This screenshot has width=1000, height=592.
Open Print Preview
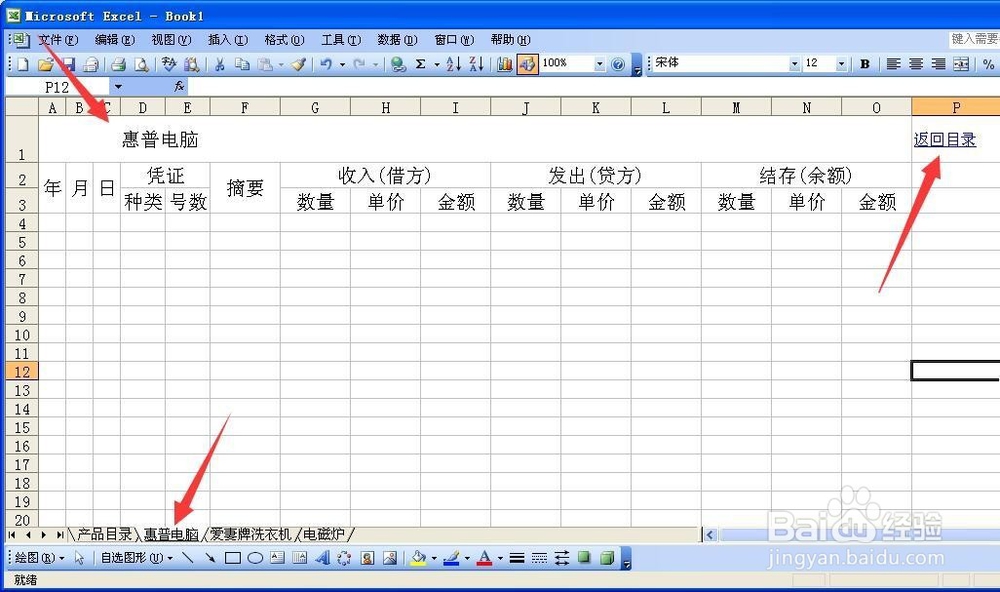pos(142,64)
